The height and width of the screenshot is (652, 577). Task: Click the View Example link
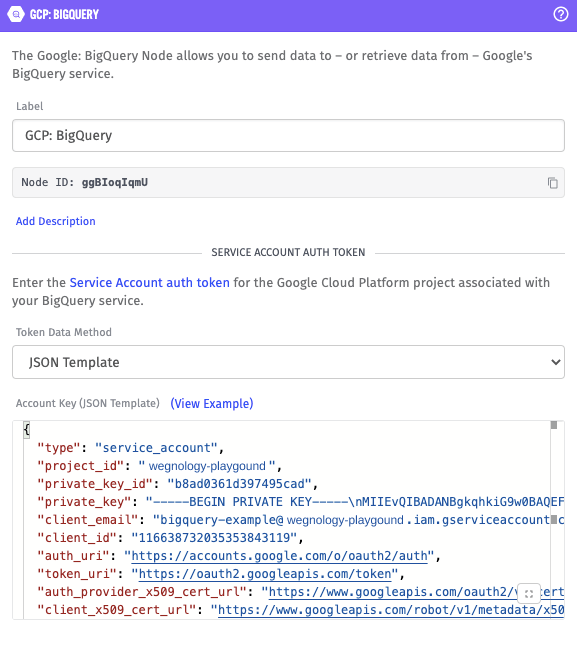click(212, 403)
